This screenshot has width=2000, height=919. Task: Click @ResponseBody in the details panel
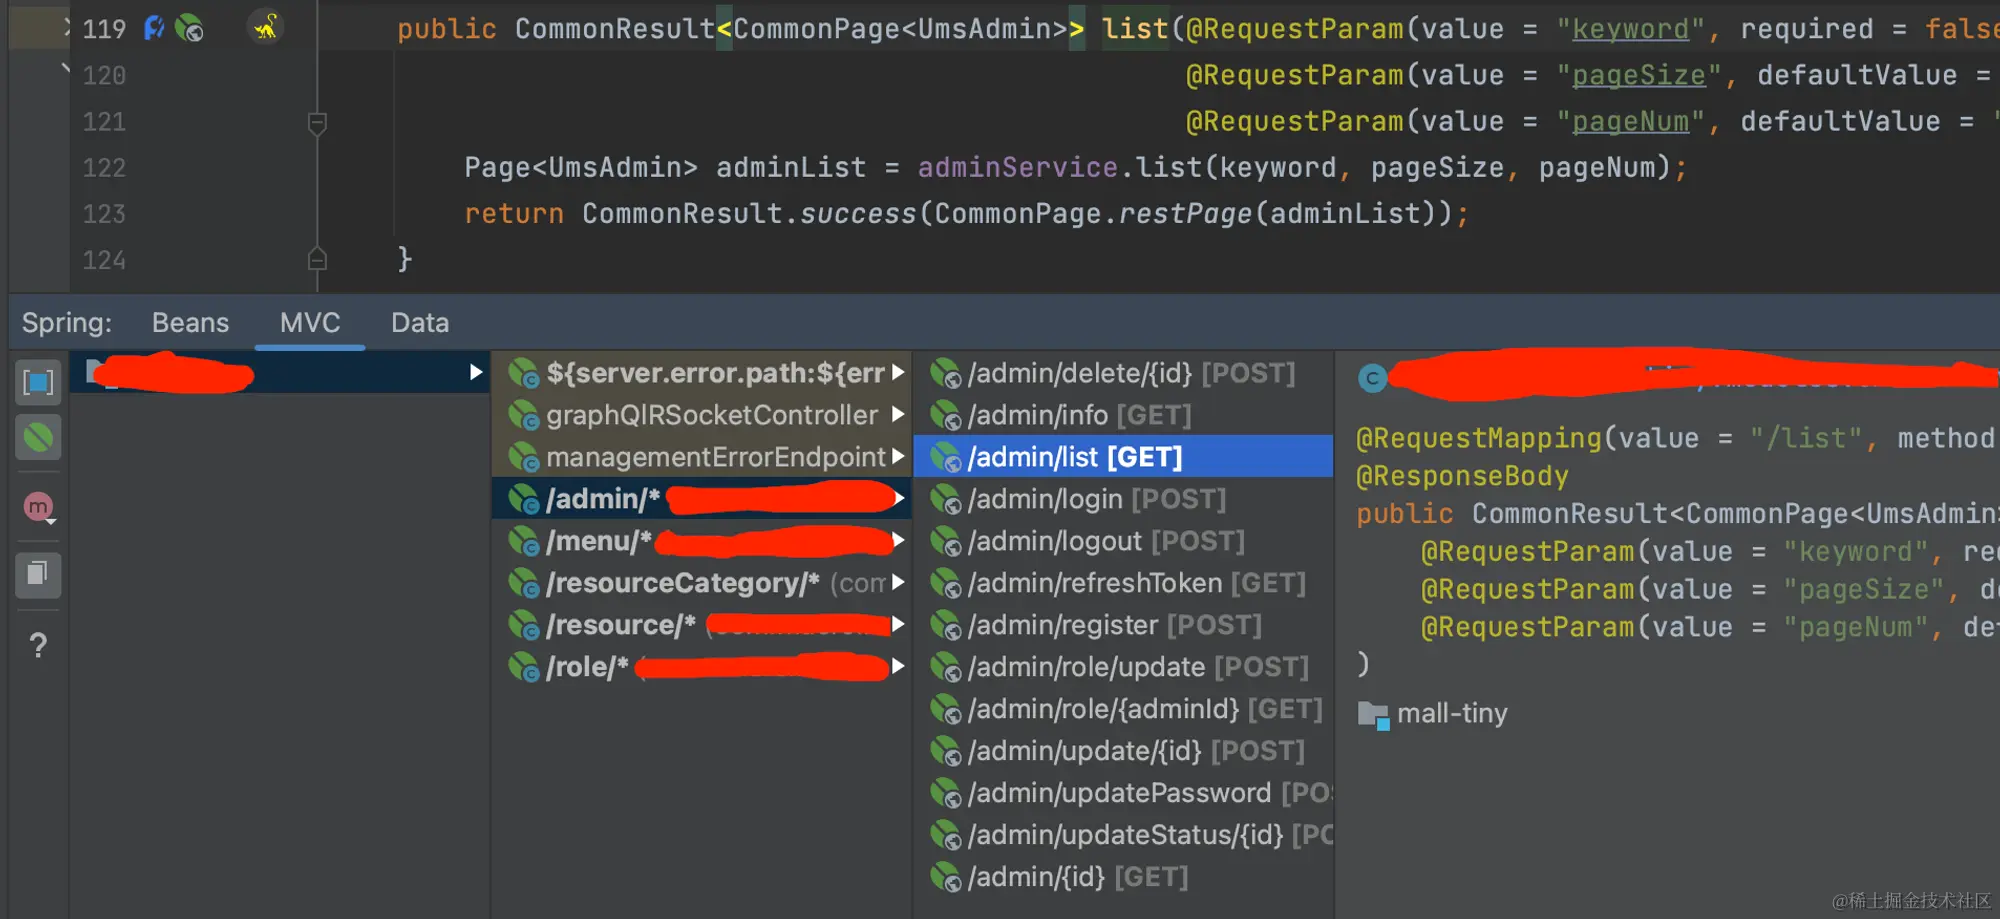[1462, 476]
